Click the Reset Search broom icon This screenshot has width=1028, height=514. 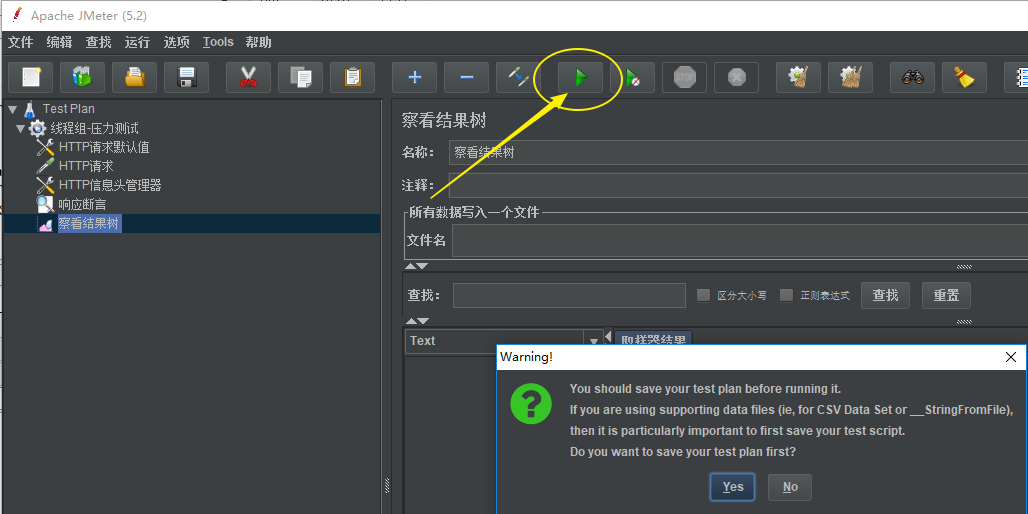coord(964,77)
